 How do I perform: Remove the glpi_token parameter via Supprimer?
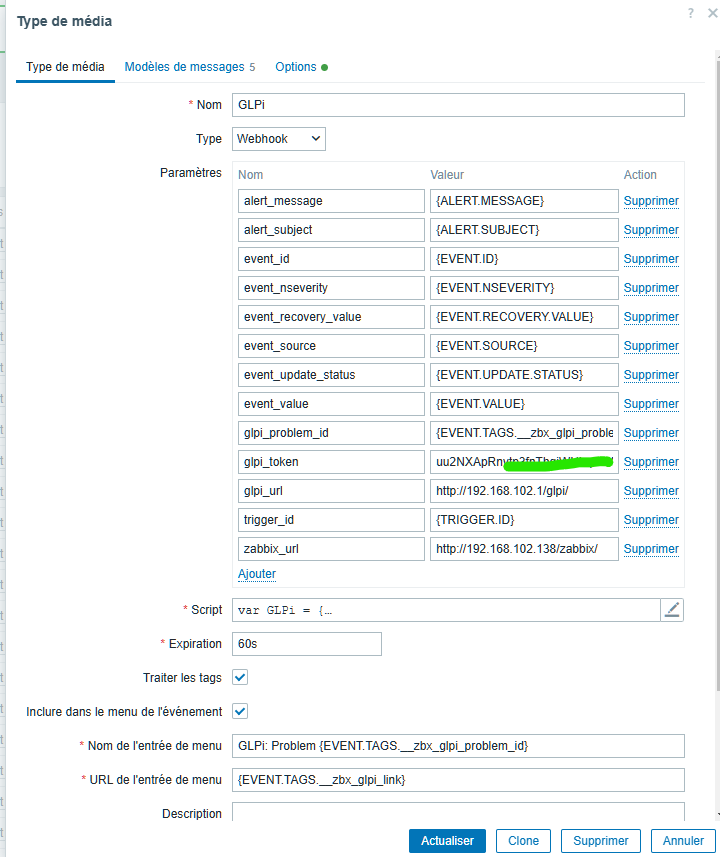[651, 462]
